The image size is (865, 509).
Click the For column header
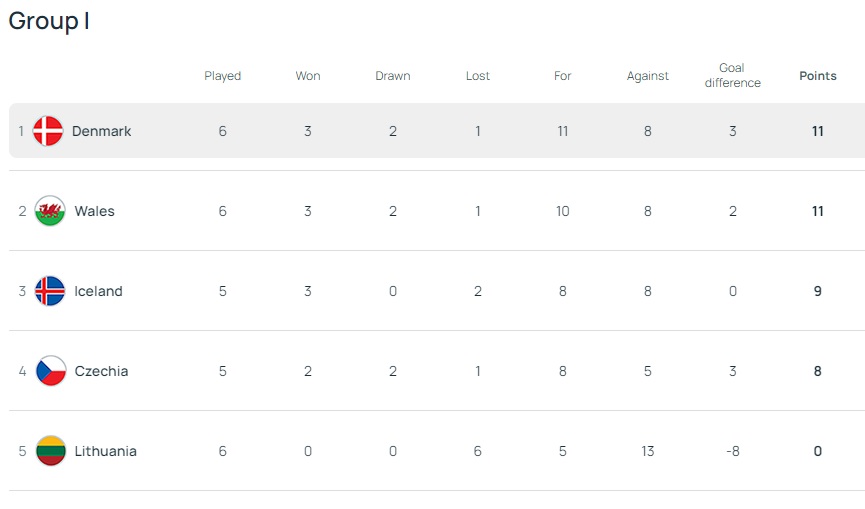coord(563,76)
